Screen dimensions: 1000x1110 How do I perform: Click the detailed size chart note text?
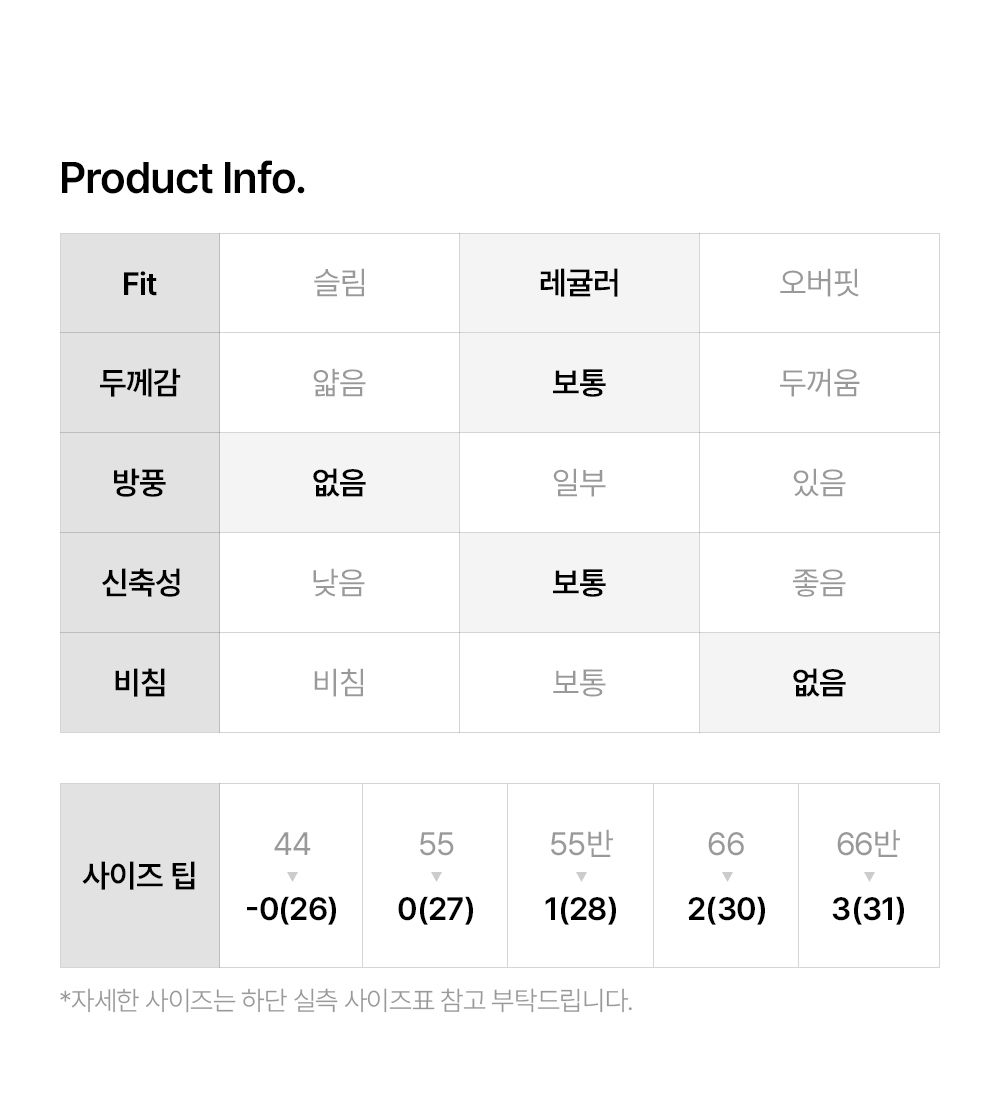click(346, 1000)
